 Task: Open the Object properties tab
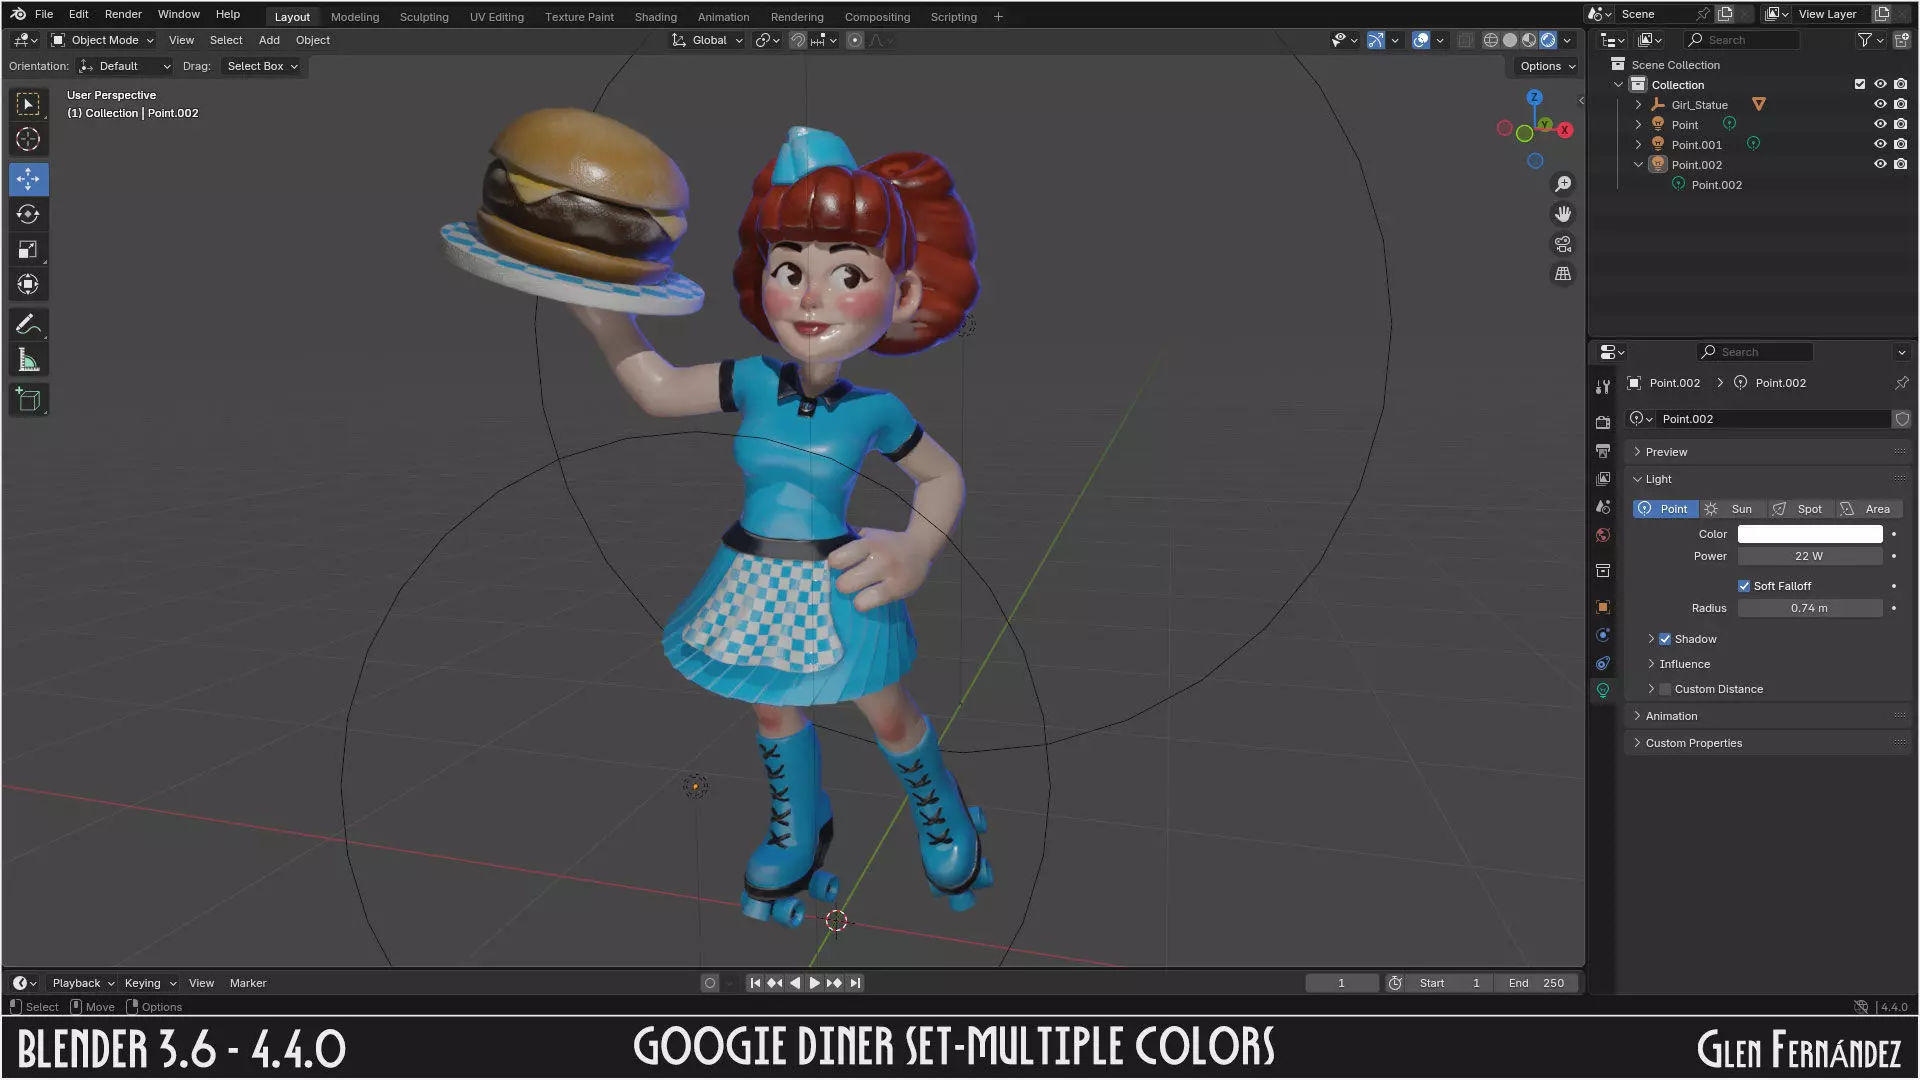click(1603, 607)
